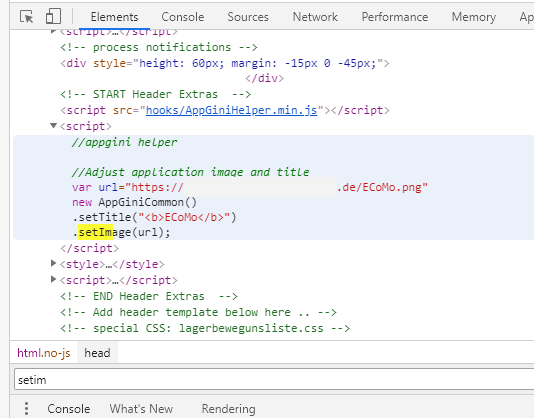The height and width of the screenshot is (418, 534).
Task: Select the Add header template comment
Action: 198,312
